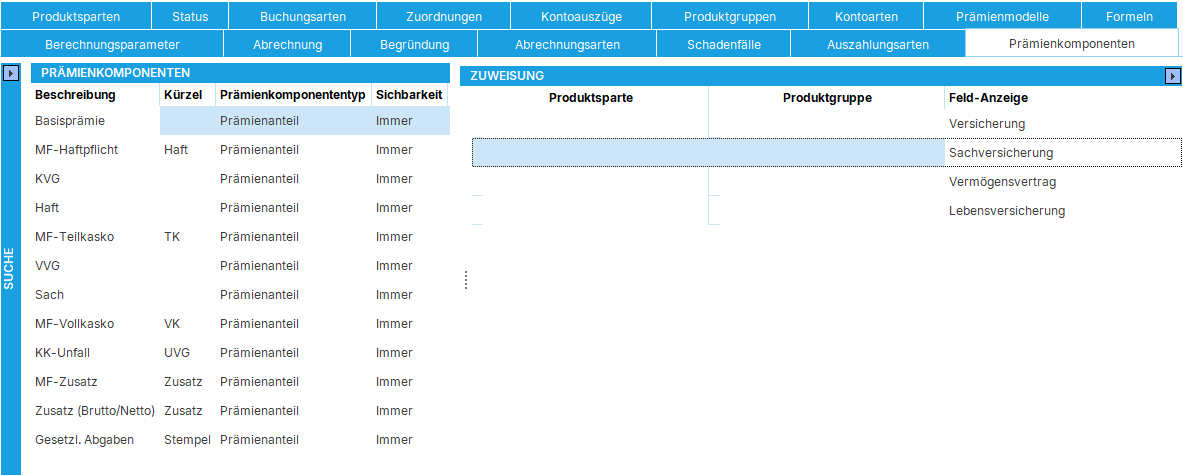Switch to the Kontoauszüge tab
The height and width of the screenshot is (476, 1183).
pyautogui.click(x=580, y=16)
